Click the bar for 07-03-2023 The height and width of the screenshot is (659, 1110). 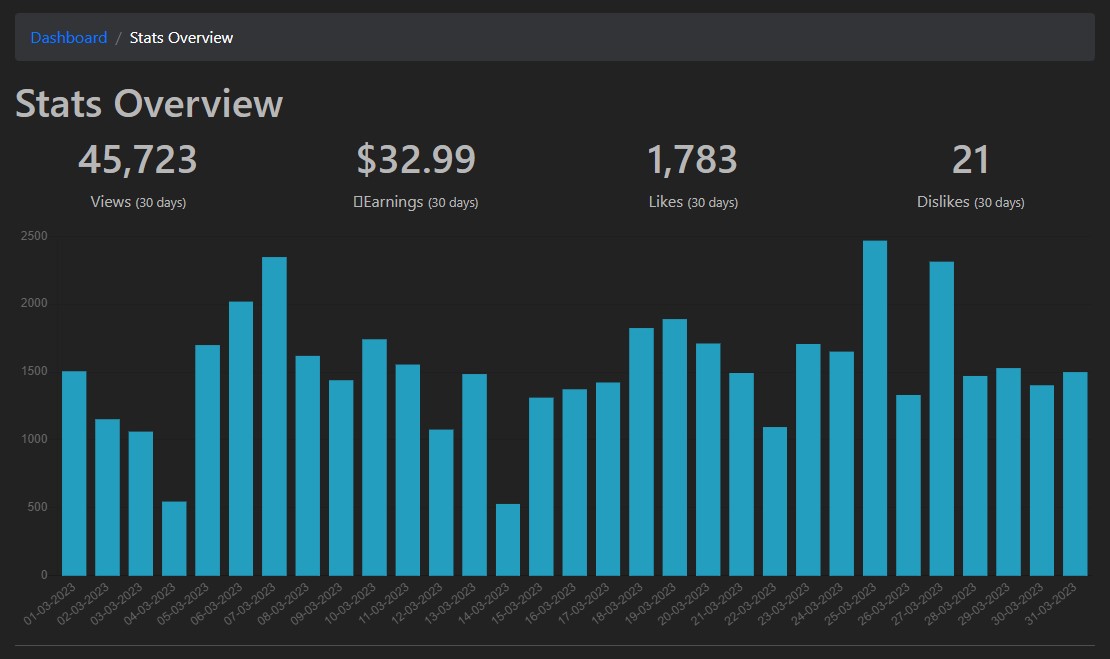tap(275, 416)
